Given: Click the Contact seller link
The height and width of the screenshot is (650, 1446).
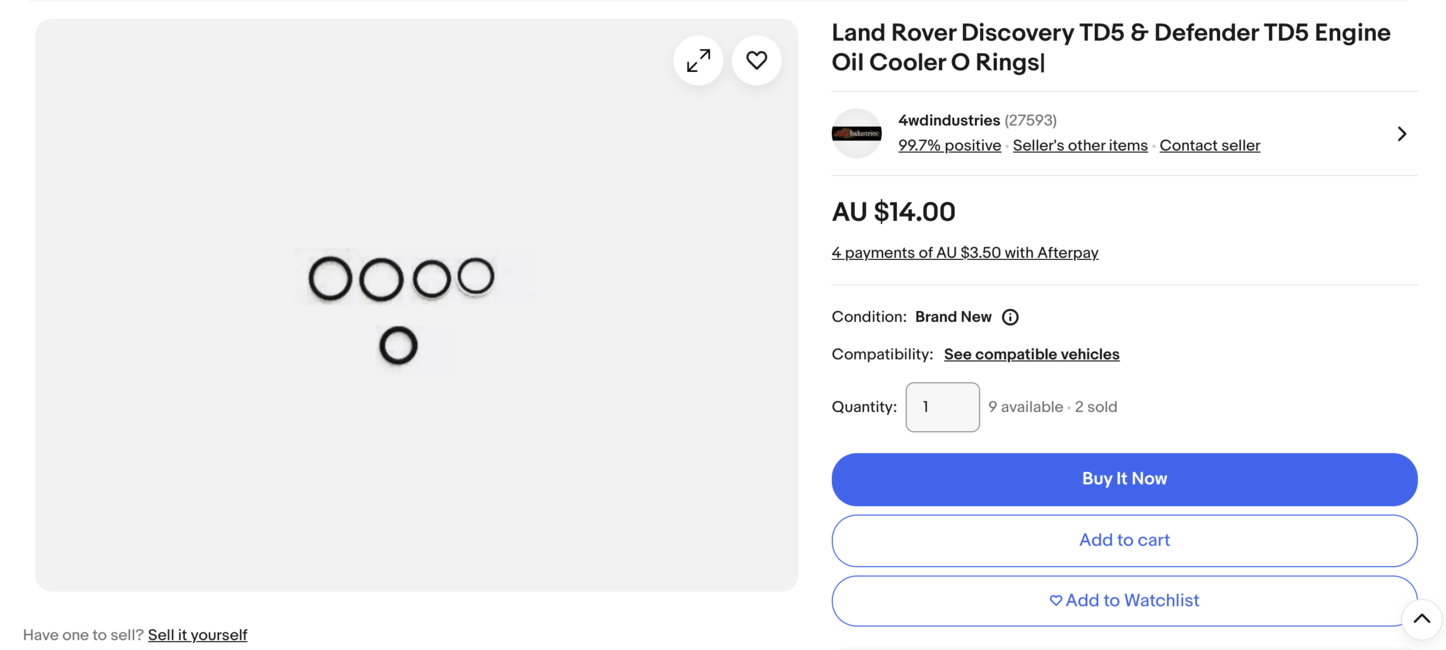Looking at the screenshot, I should tap(1209, 145).
